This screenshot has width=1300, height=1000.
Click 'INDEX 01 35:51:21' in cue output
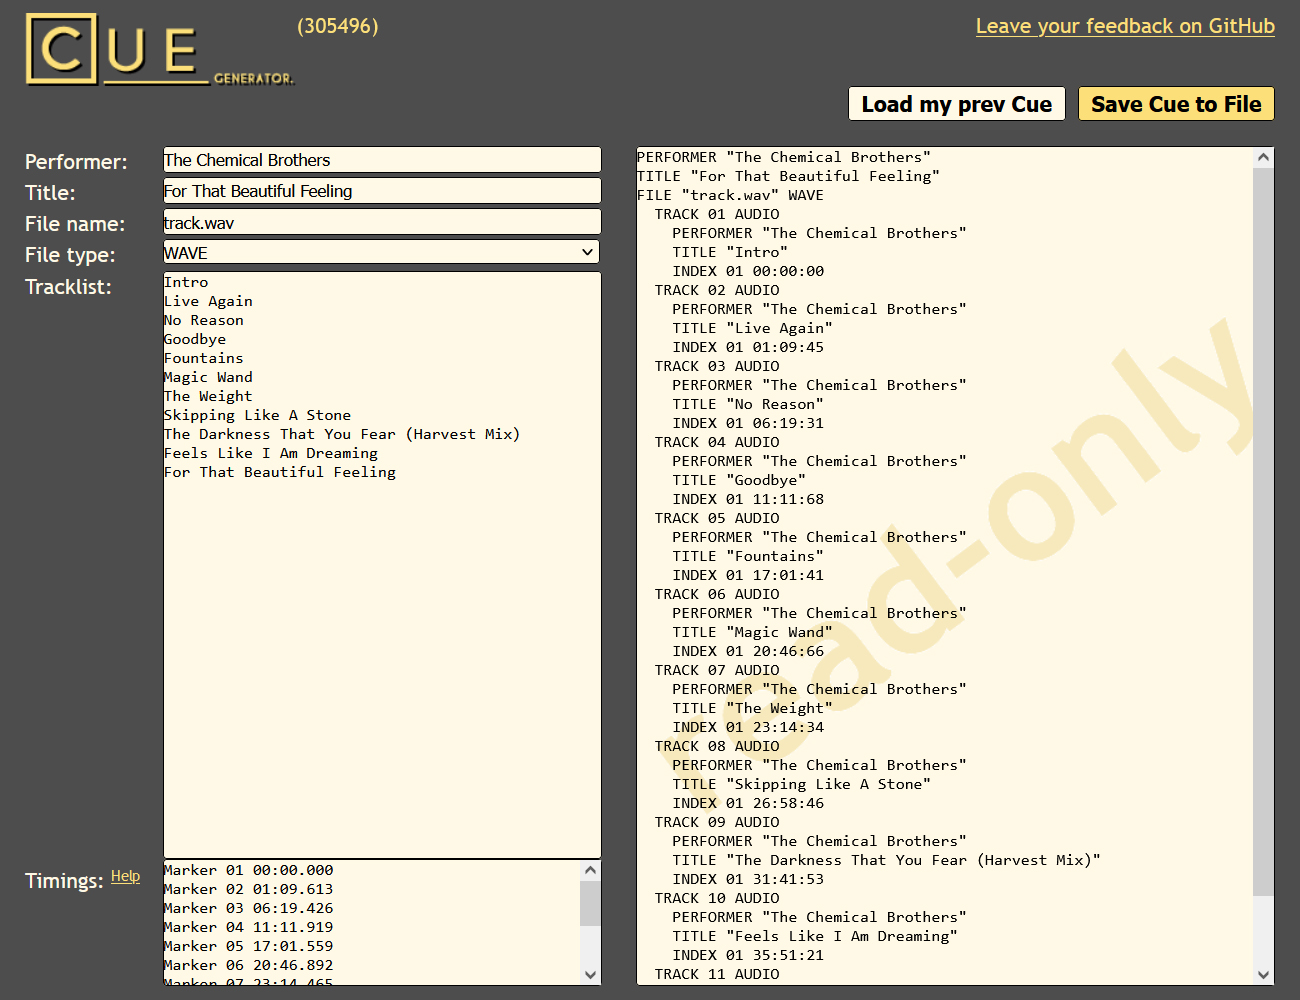748,955
